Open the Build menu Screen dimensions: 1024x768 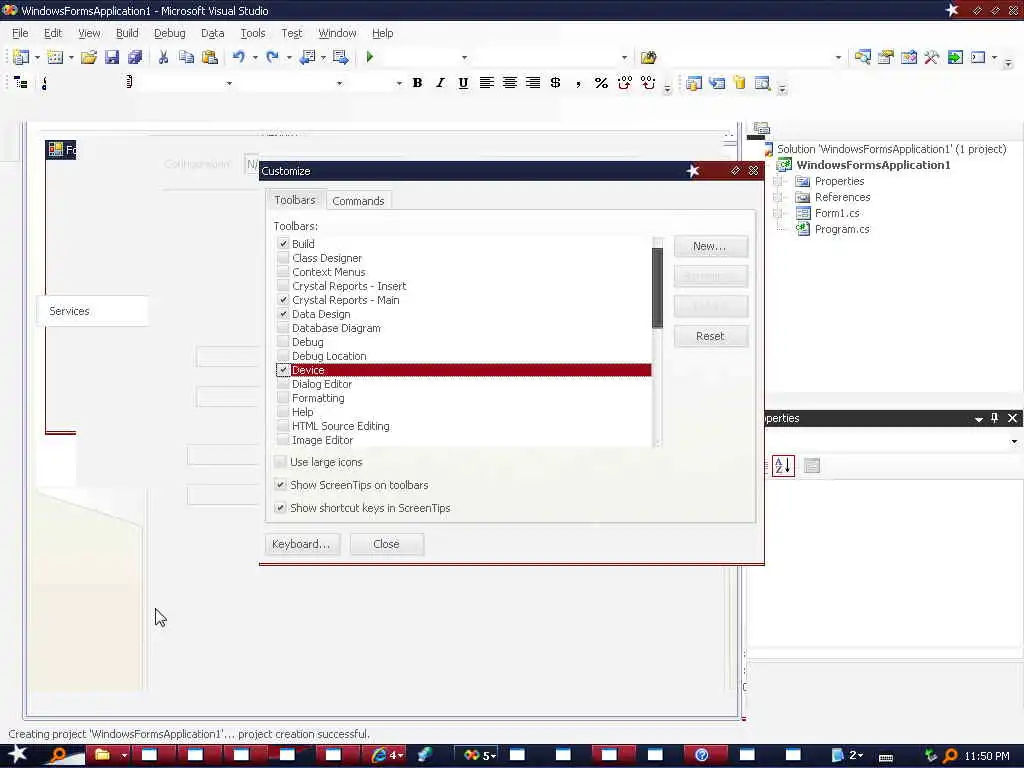coord(127,33)
